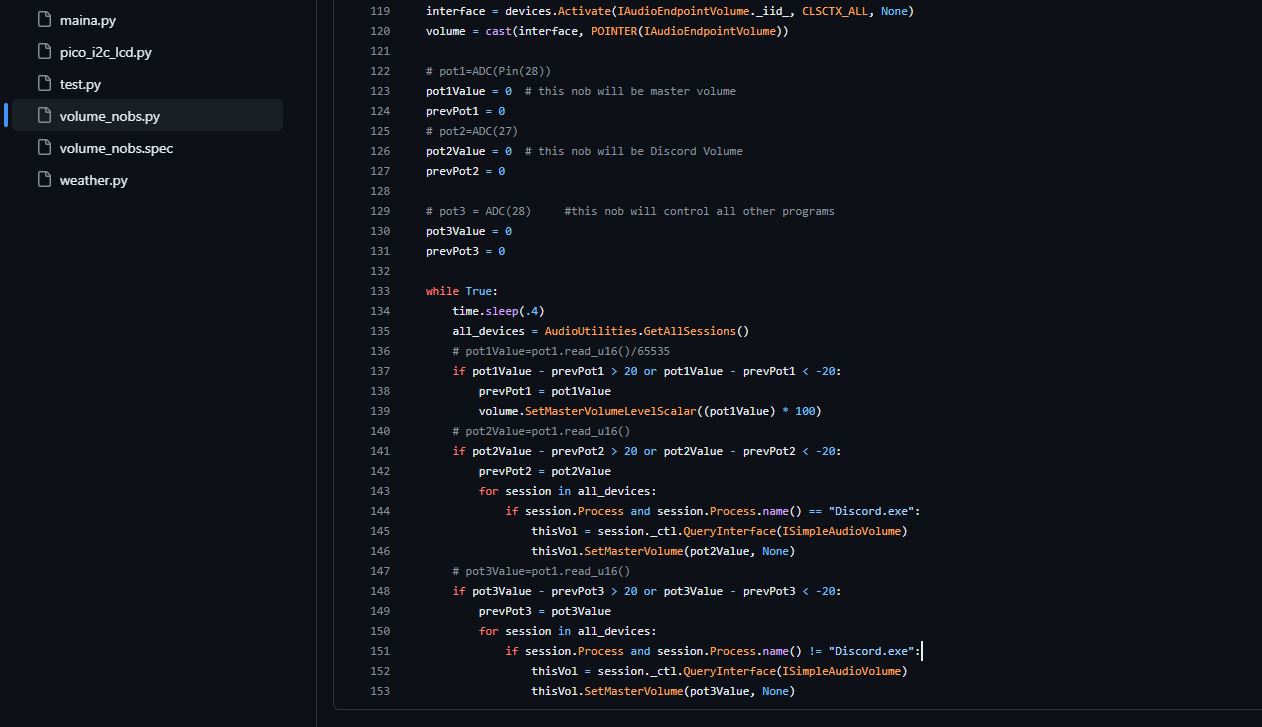Select line number 151
Viewport: 1262px width, 727px height.
tap(380, 651)
